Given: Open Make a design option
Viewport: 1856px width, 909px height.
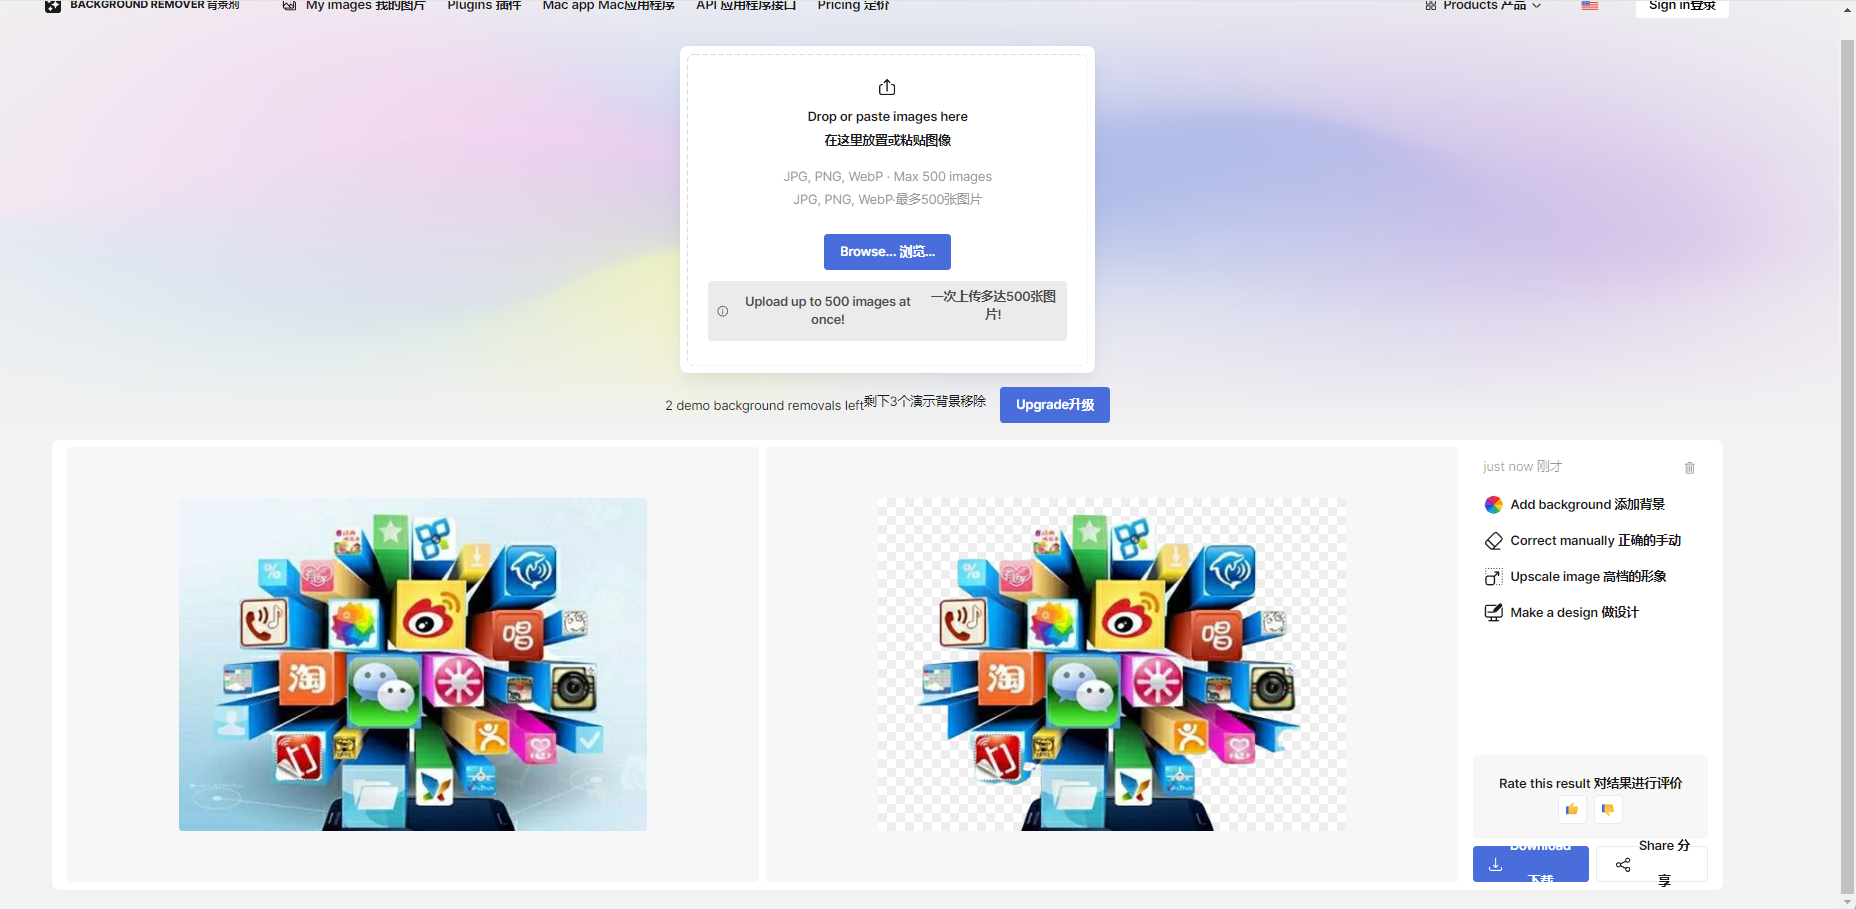Looking at the screenshot, I should (1562, 613).
